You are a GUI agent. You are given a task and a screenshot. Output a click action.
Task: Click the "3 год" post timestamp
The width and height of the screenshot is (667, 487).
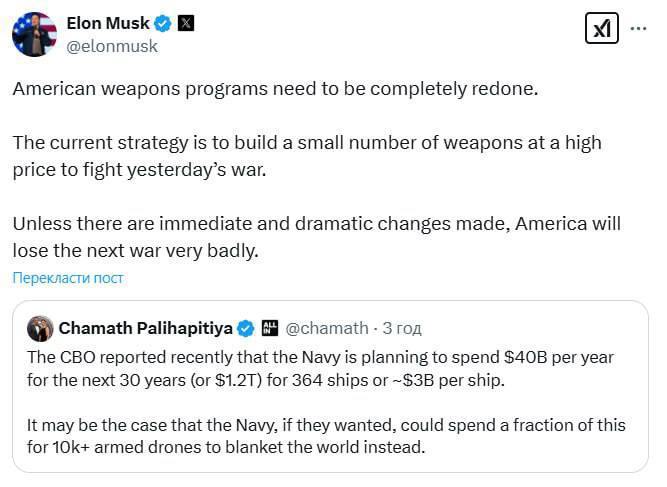(x=400, y=328)
